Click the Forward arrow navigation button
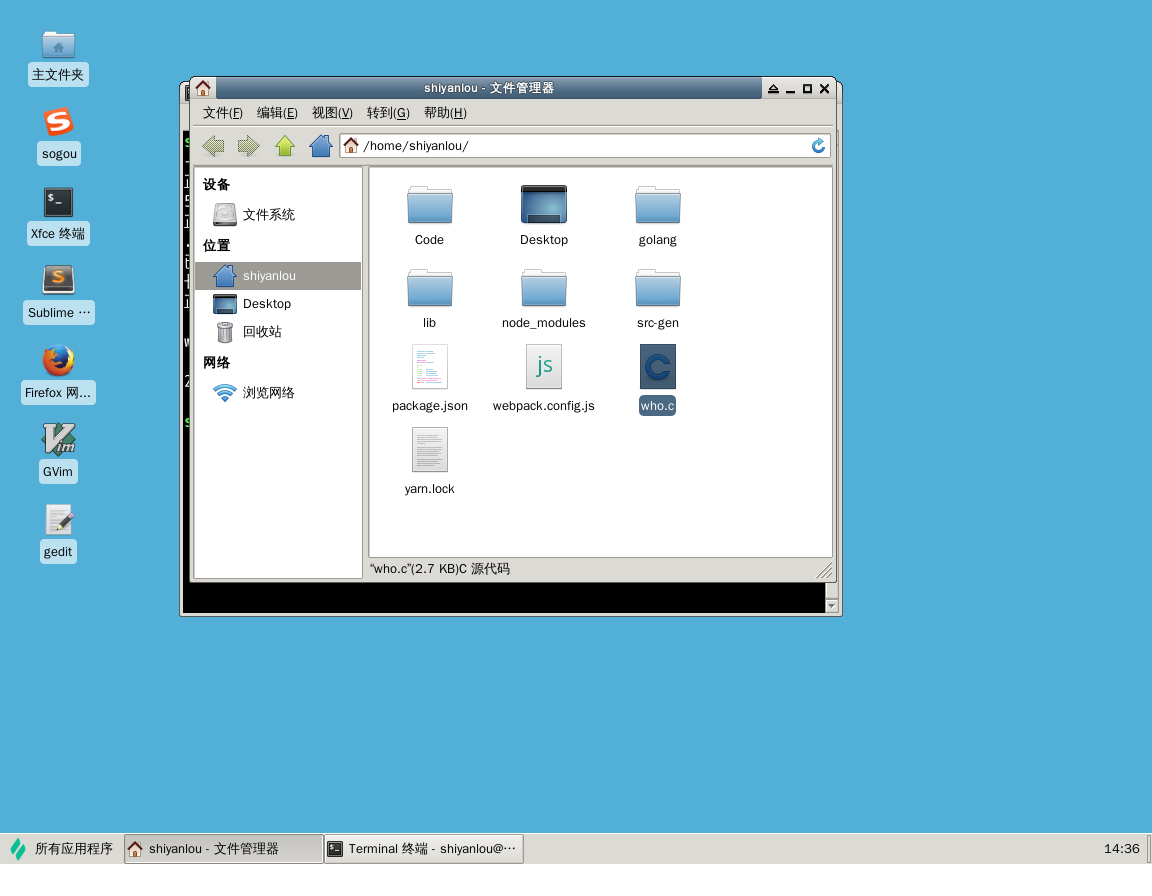 click(x=249, y=146)
